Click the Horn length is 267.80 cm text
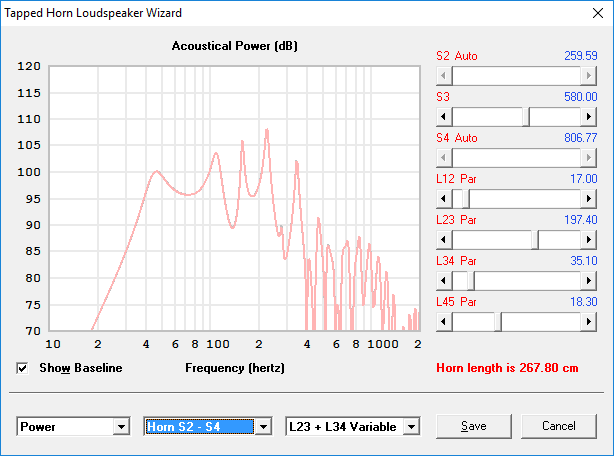 (x=507, y=368)
